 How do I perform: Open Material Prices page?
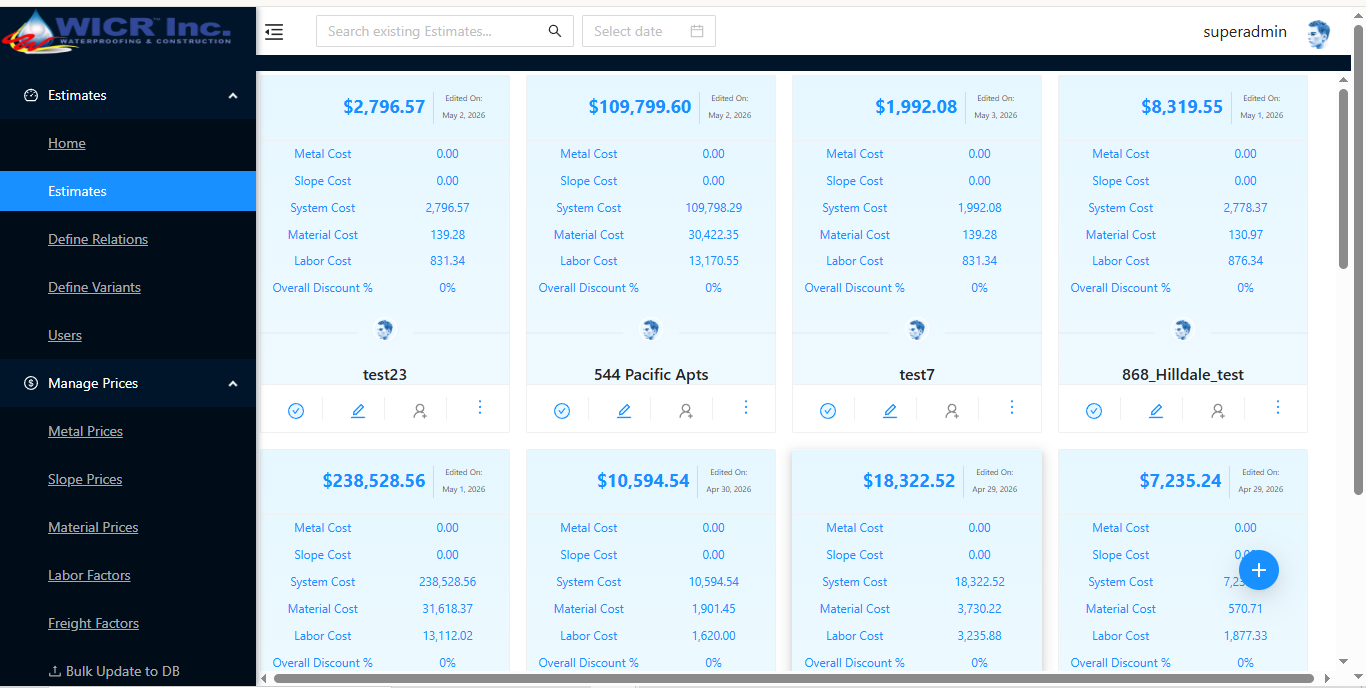pyautogui.click(x=93, y=527)
